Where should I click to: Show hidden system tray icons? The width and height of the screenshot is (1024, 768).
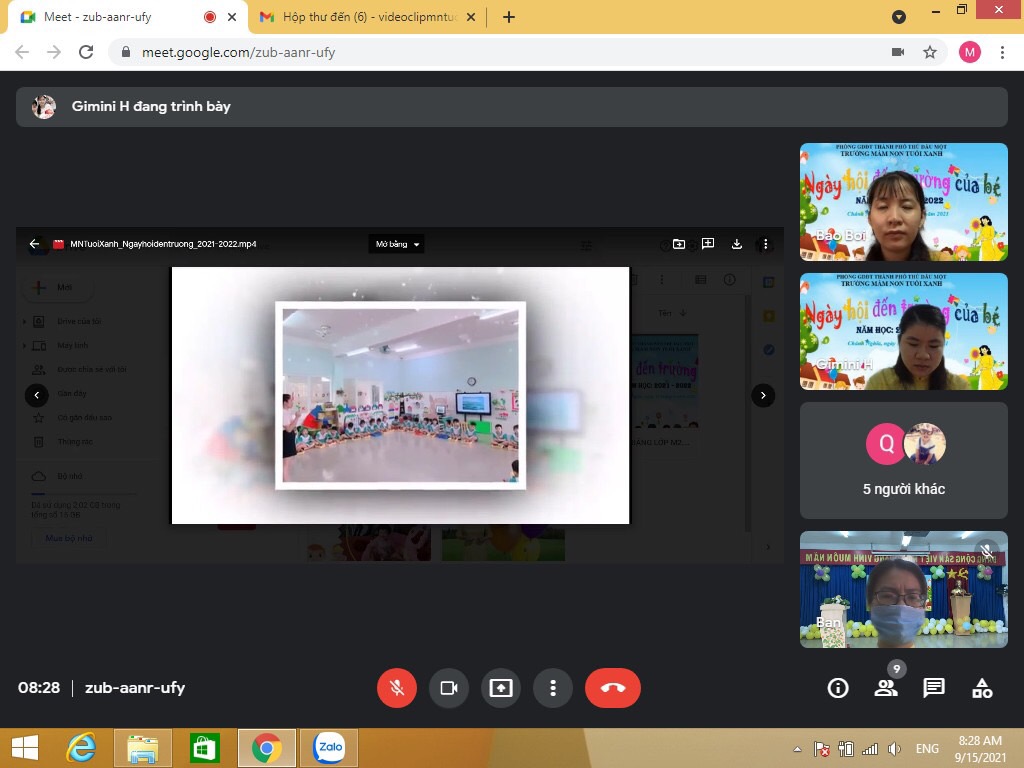click(x=797, y=749)
